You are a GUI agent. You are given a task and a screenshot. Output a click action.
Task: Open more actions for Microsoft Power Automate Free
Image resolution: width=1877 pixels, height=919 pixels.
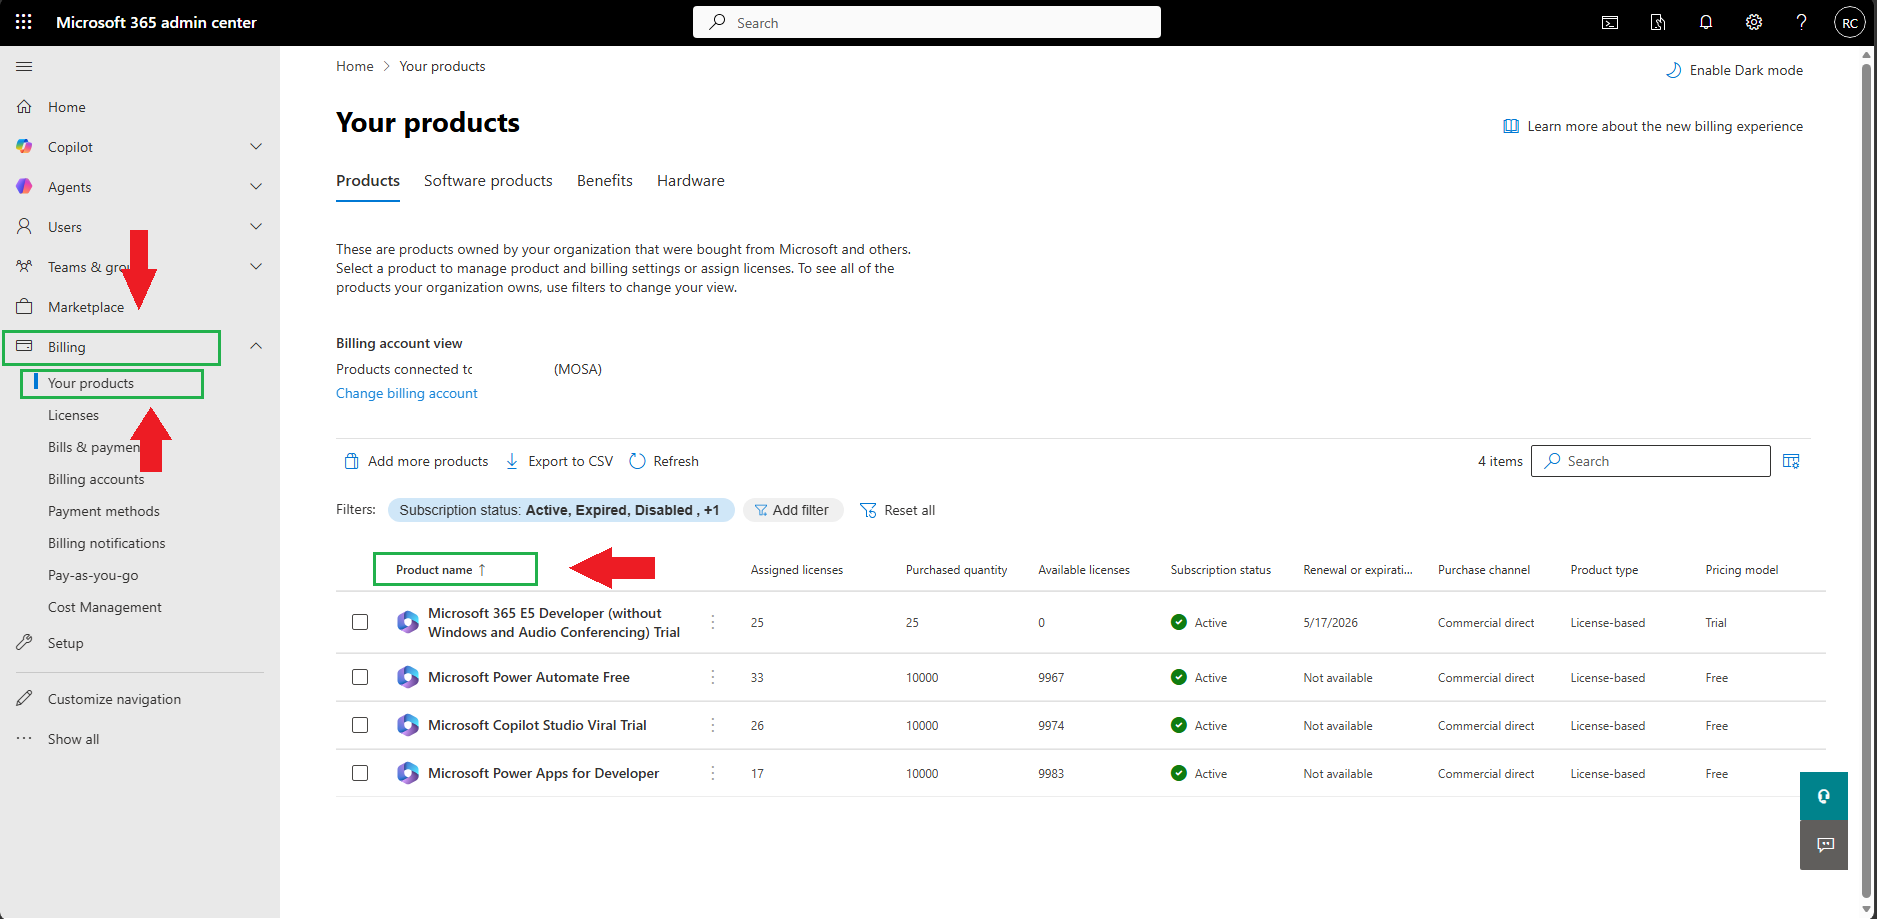(x=713, y=677)
